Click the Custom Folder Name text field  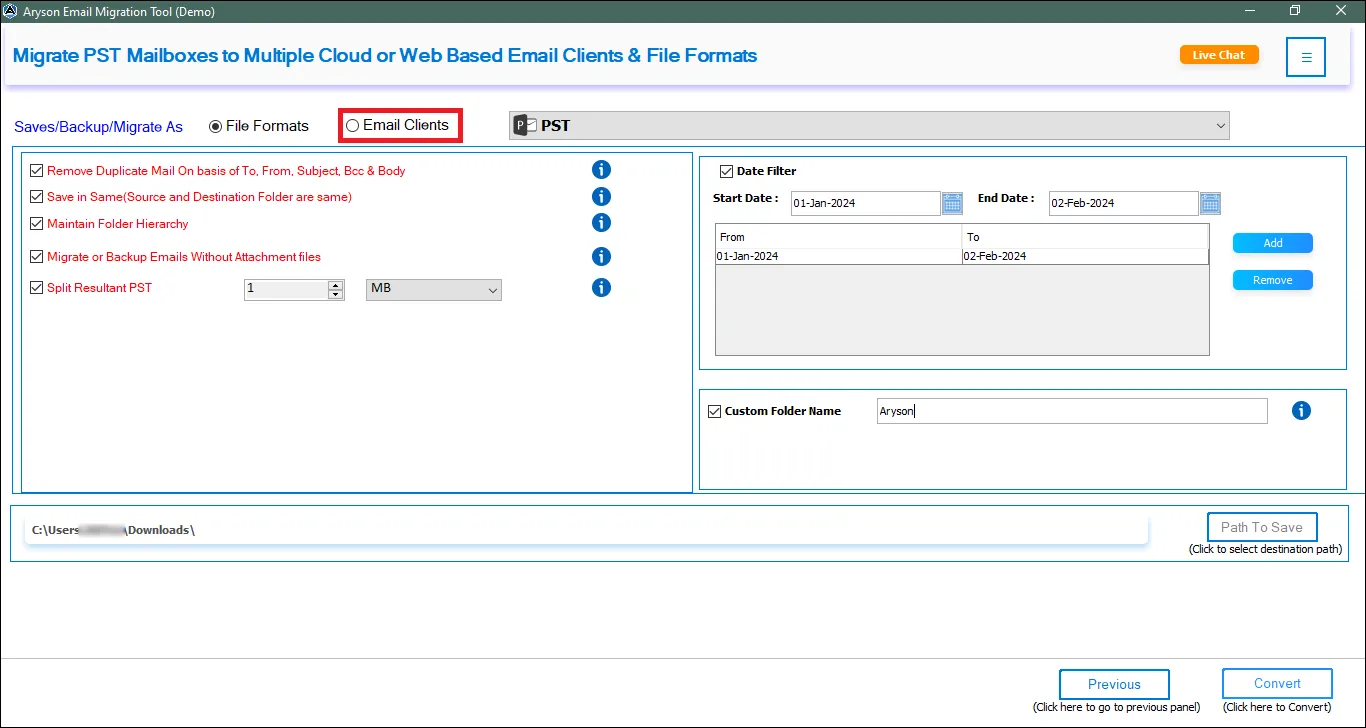[x=1071, y=411]
